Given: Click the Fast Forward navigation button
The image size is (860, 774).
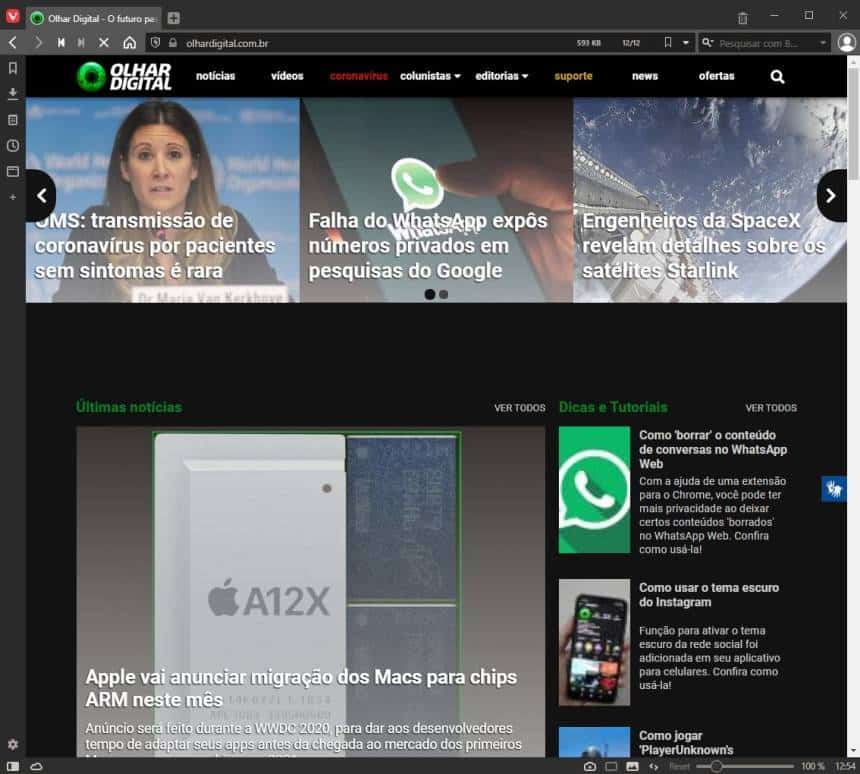Looking at the screenshot, I should 81,42.
